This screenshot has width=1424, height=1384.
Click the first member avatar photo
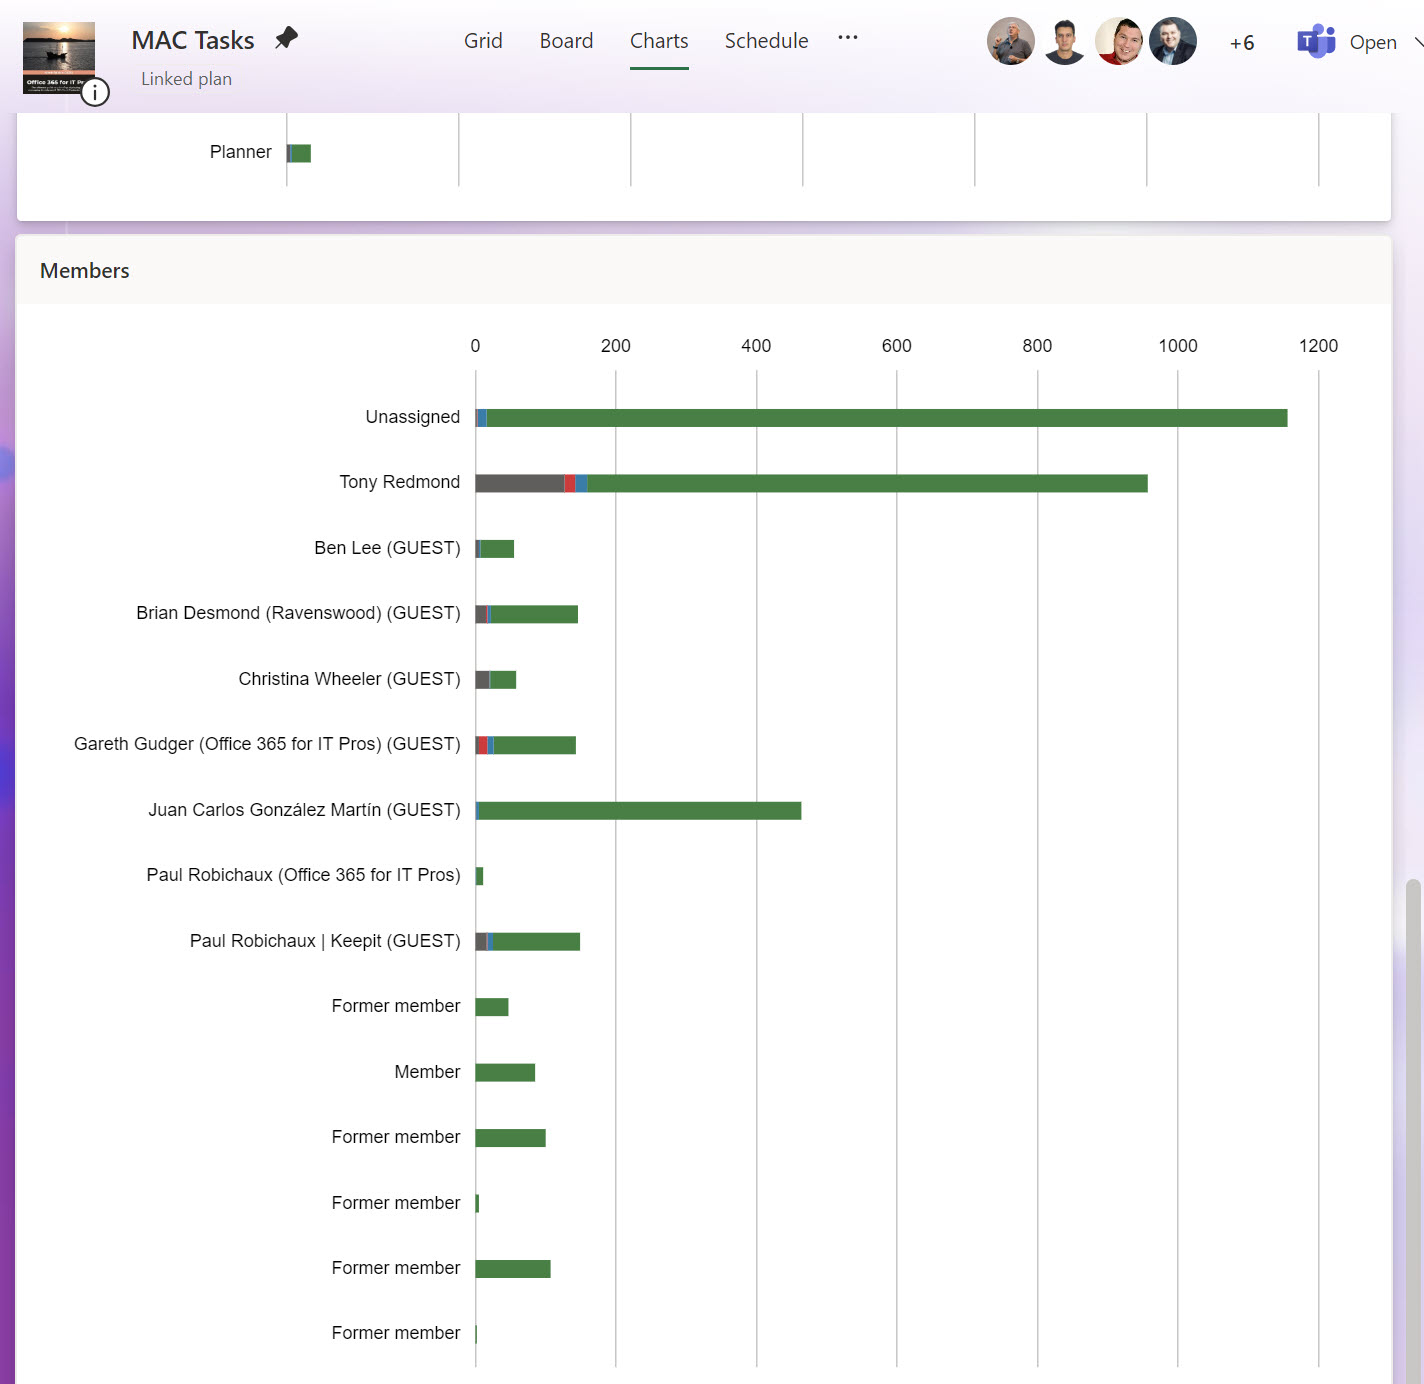[1010, 42]
